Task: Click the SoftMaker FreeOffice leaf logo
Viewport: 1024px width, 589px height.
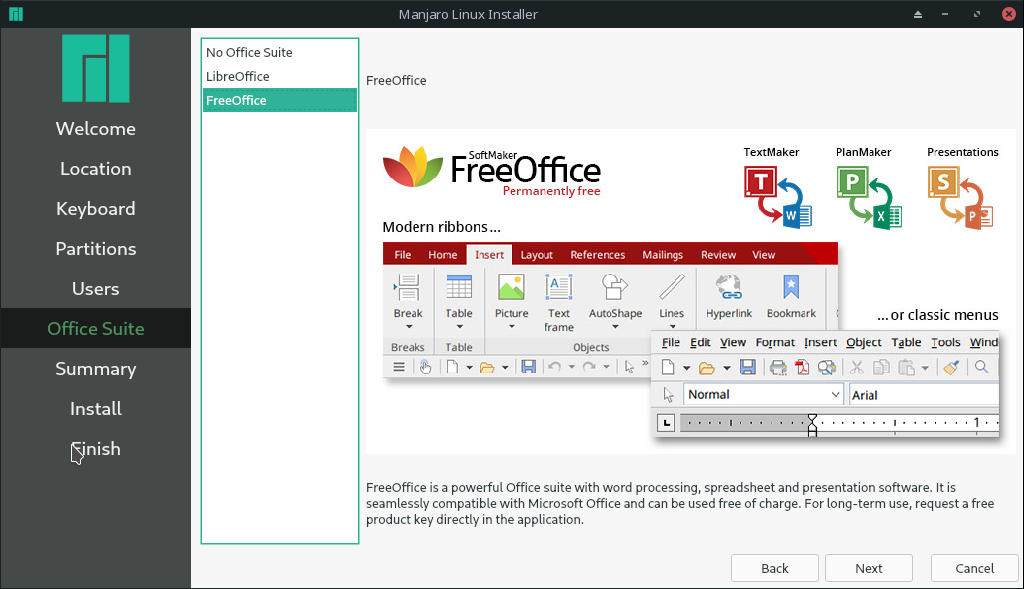Action: pyautogui.click(x=413, y=167)
